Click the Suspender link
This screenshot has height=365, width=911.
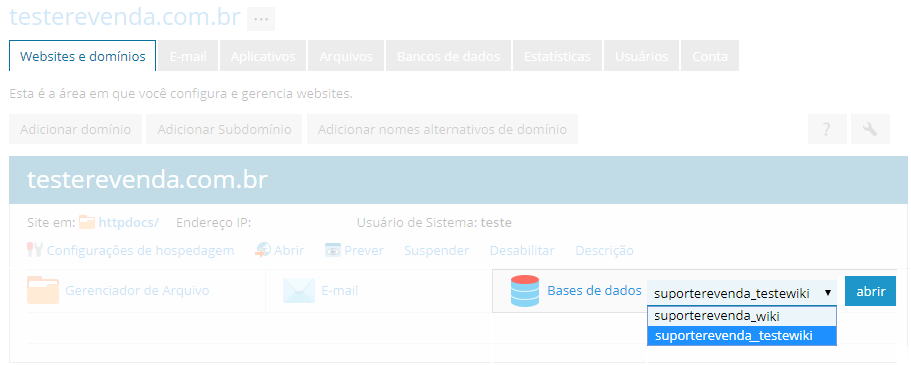436,251
